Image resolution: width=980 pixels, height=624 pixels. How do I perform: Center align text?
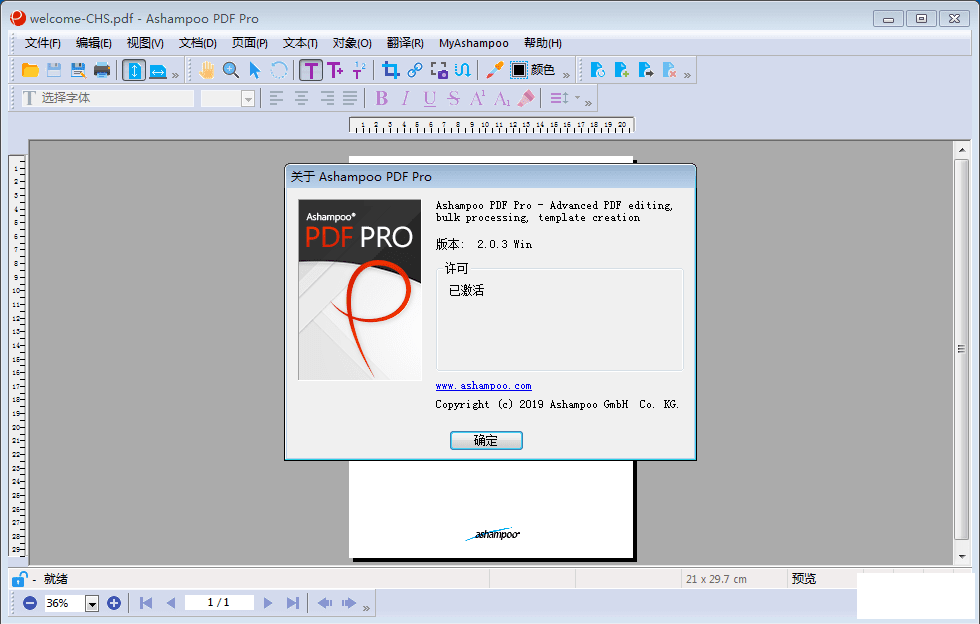click(301, 98)
